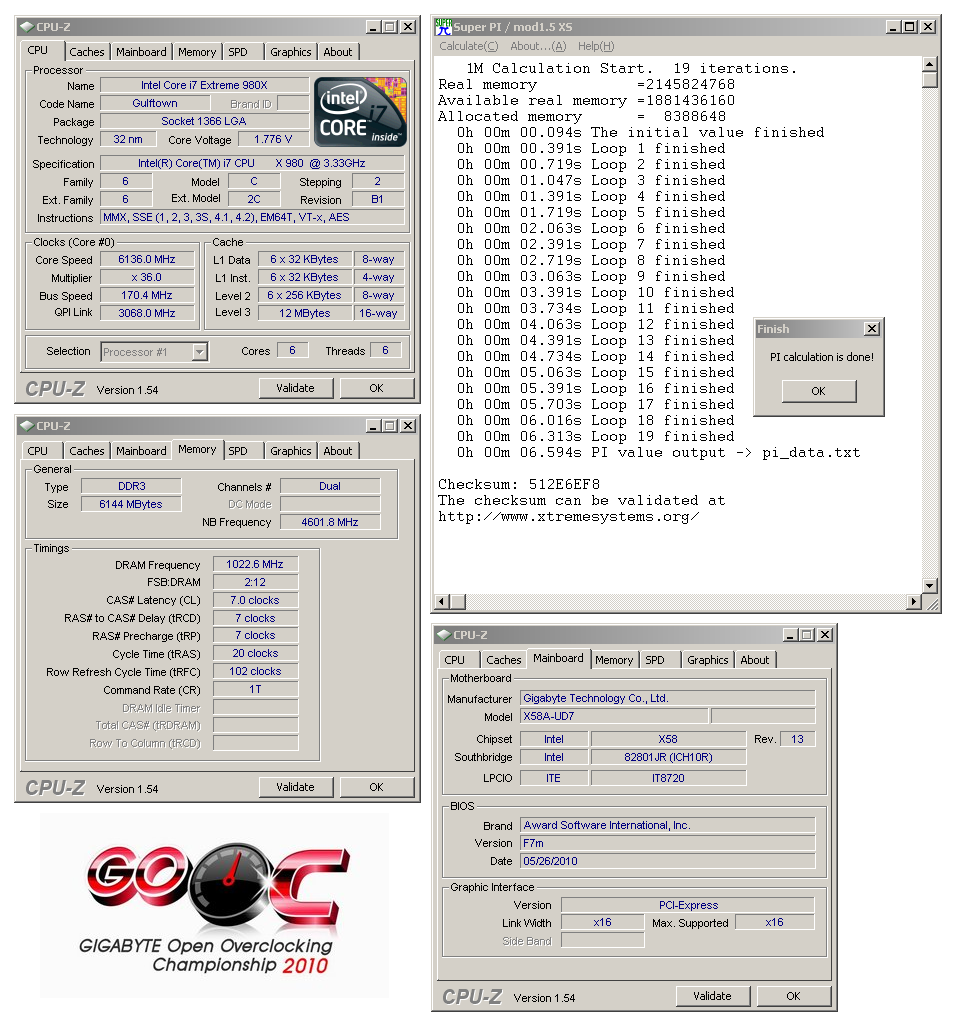Click the Intel Core i7 inside logo
Image resolution: width=955 pixels, height=1033 pixels.
click(360, 112)
